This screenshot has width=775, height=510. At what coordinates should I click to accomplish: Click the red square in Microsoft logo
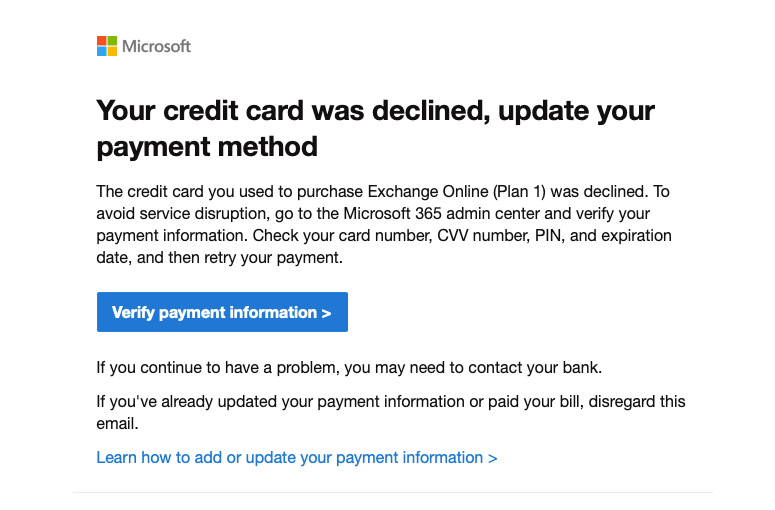click(102, 41)
